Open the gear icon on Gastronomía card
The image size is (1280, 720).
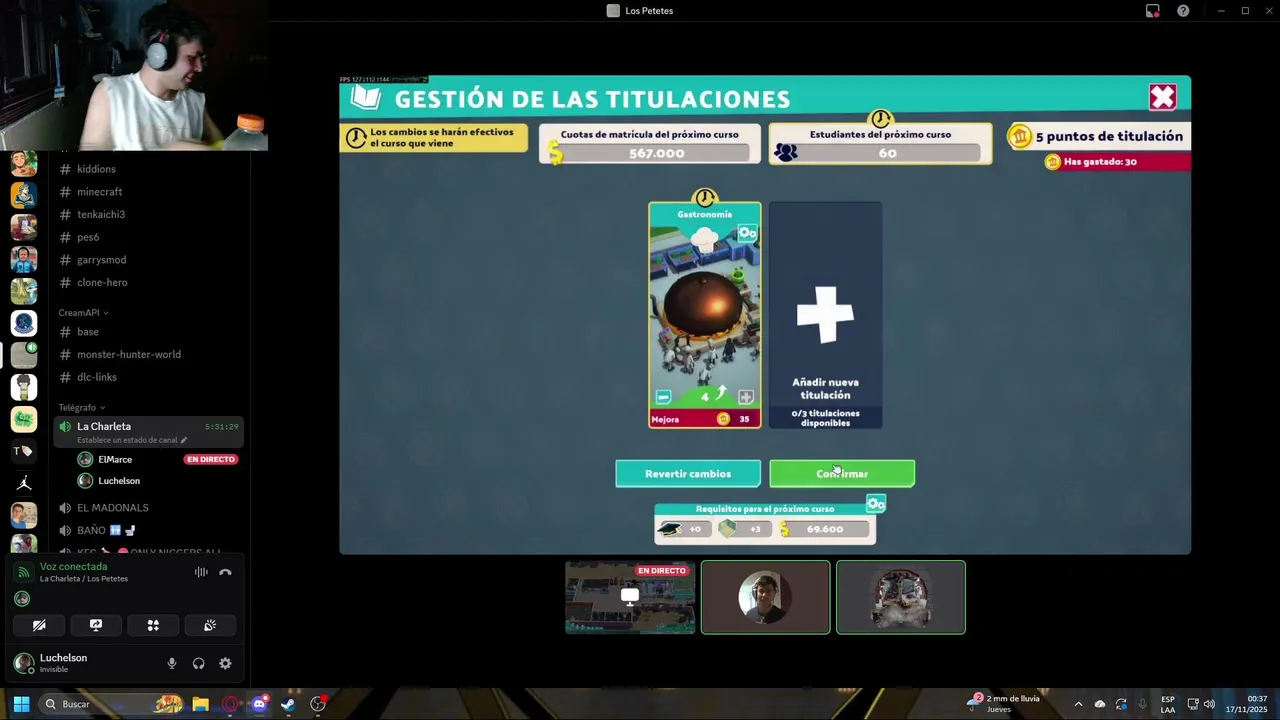[x=747, y=234]
